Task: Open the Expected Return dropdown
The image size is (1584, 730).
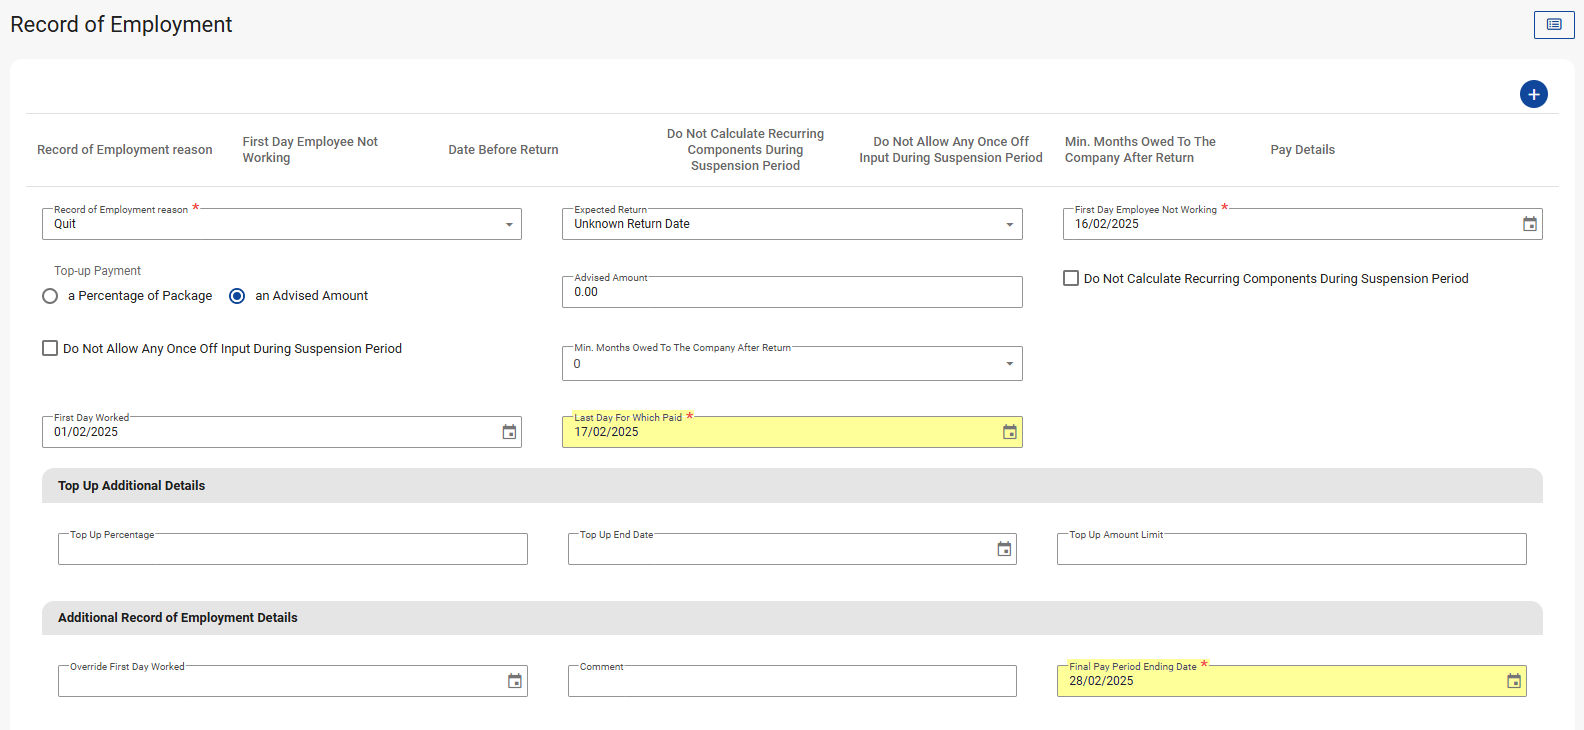Action: point(1009,225)
